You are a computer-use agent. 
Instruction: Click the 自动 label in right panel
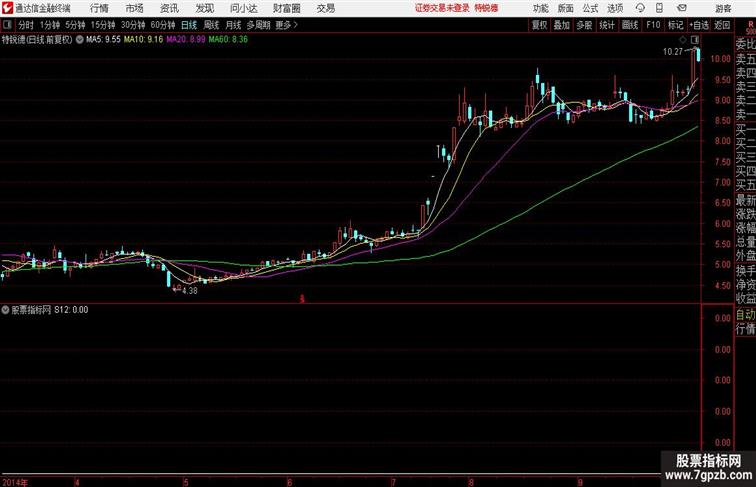click(x=745, y=315)
